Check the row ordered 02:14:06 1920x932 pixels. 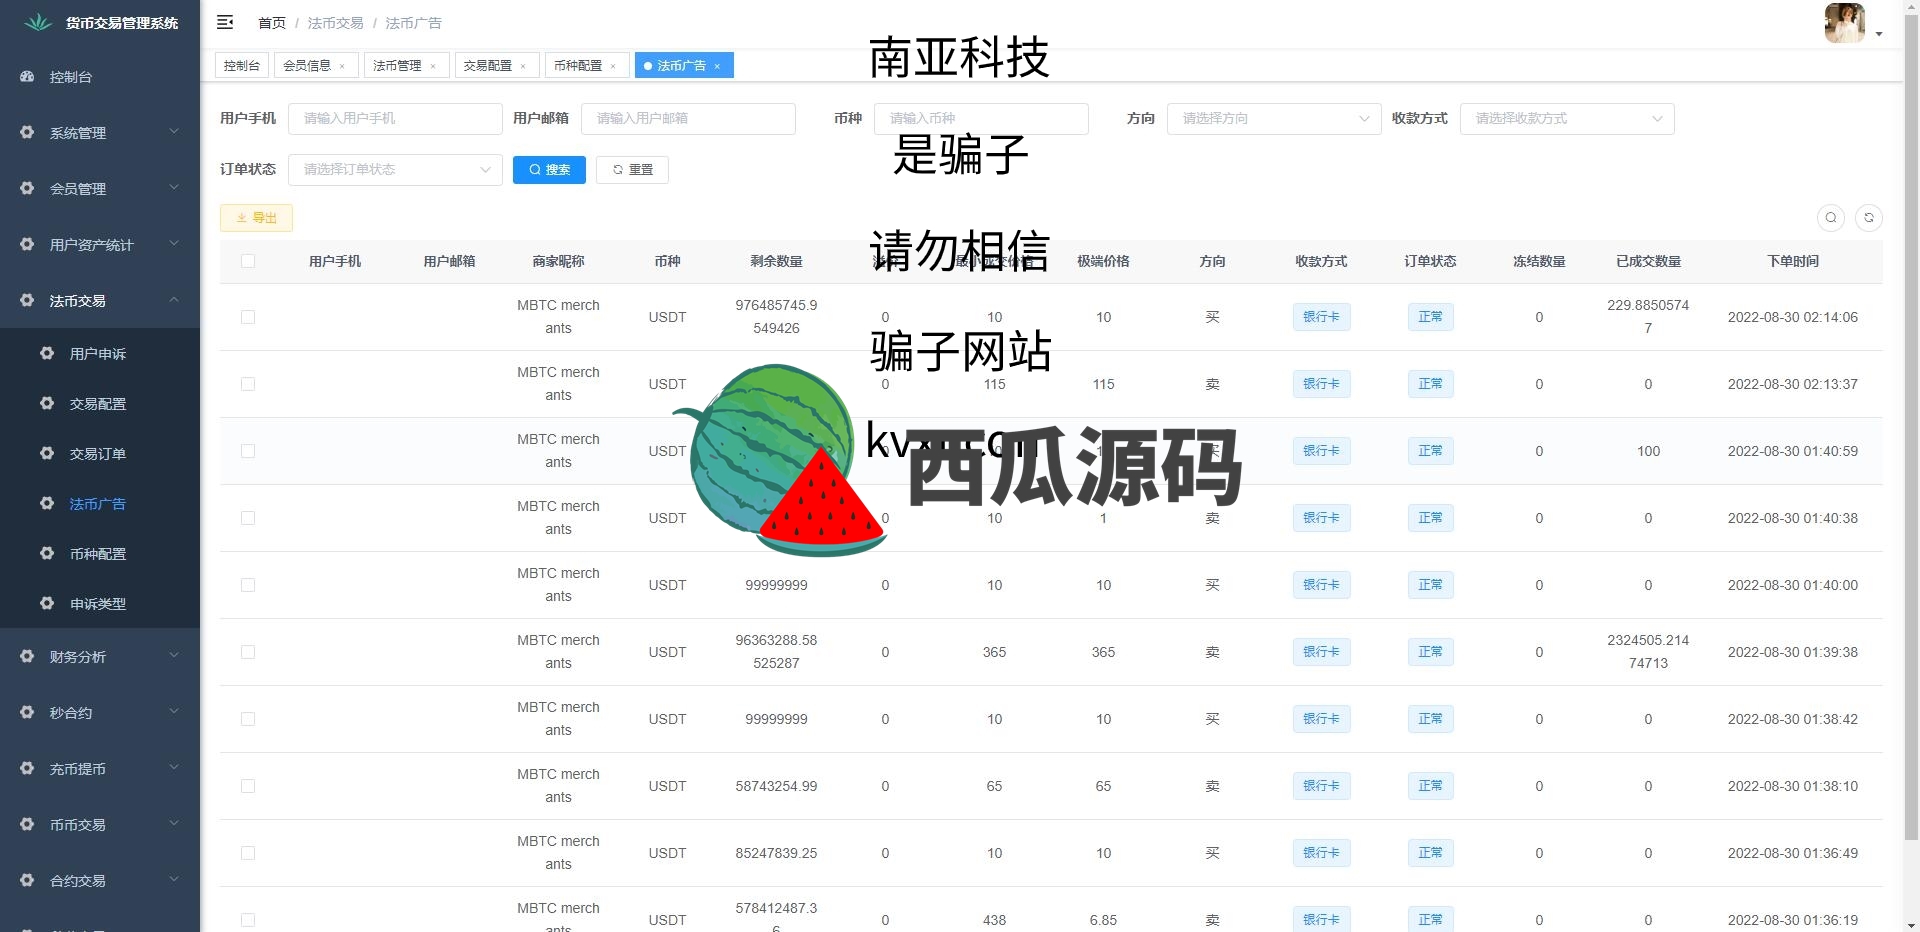(248, 317)
